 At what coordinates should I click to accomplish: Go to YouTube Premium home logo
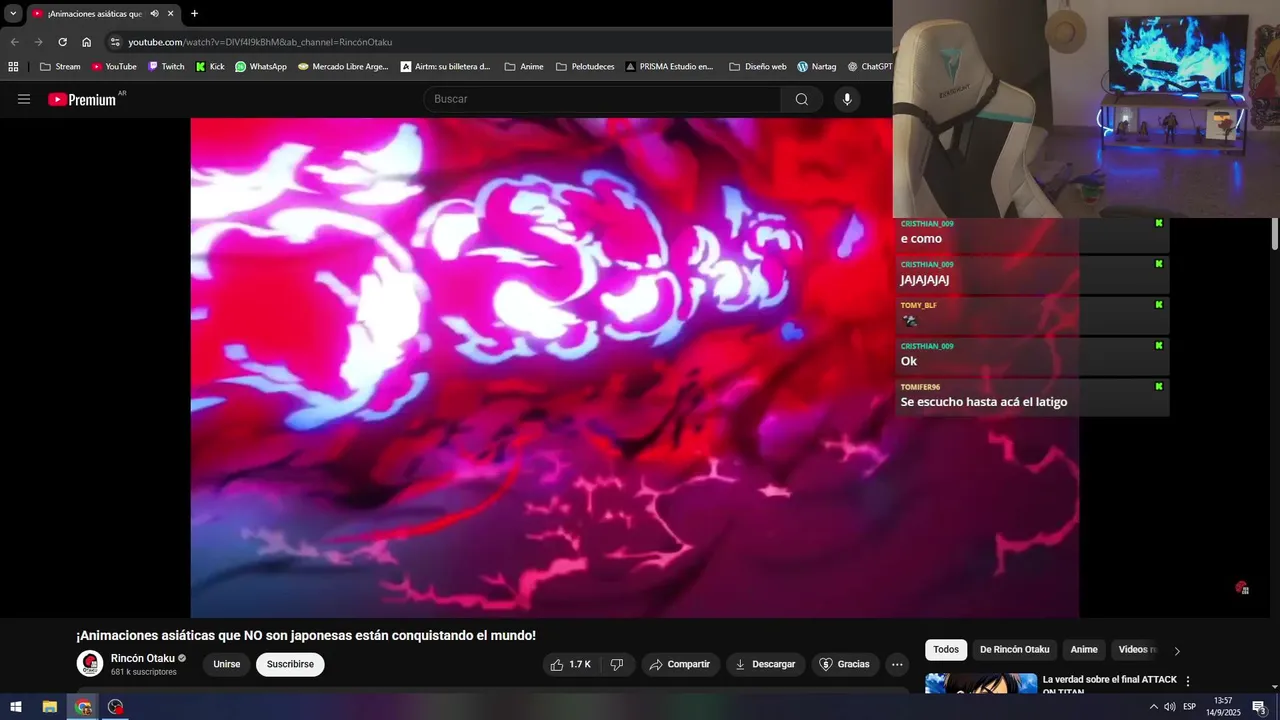pos(83,99)
